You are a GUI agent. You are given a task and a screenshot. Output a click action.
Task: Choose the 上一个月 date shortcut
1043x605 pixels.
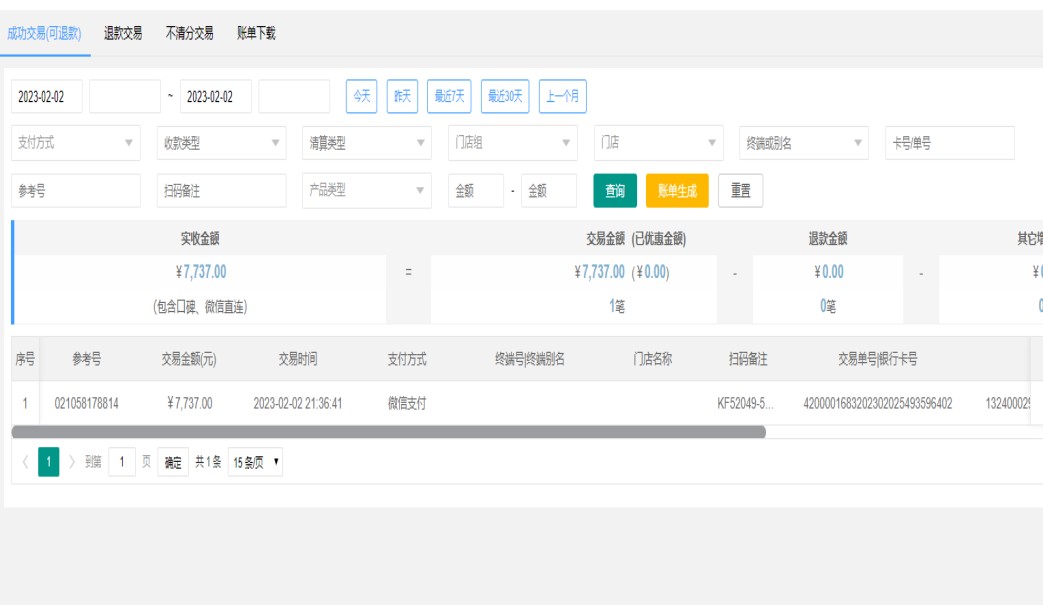pyautogui.click(x=562, y=97)
